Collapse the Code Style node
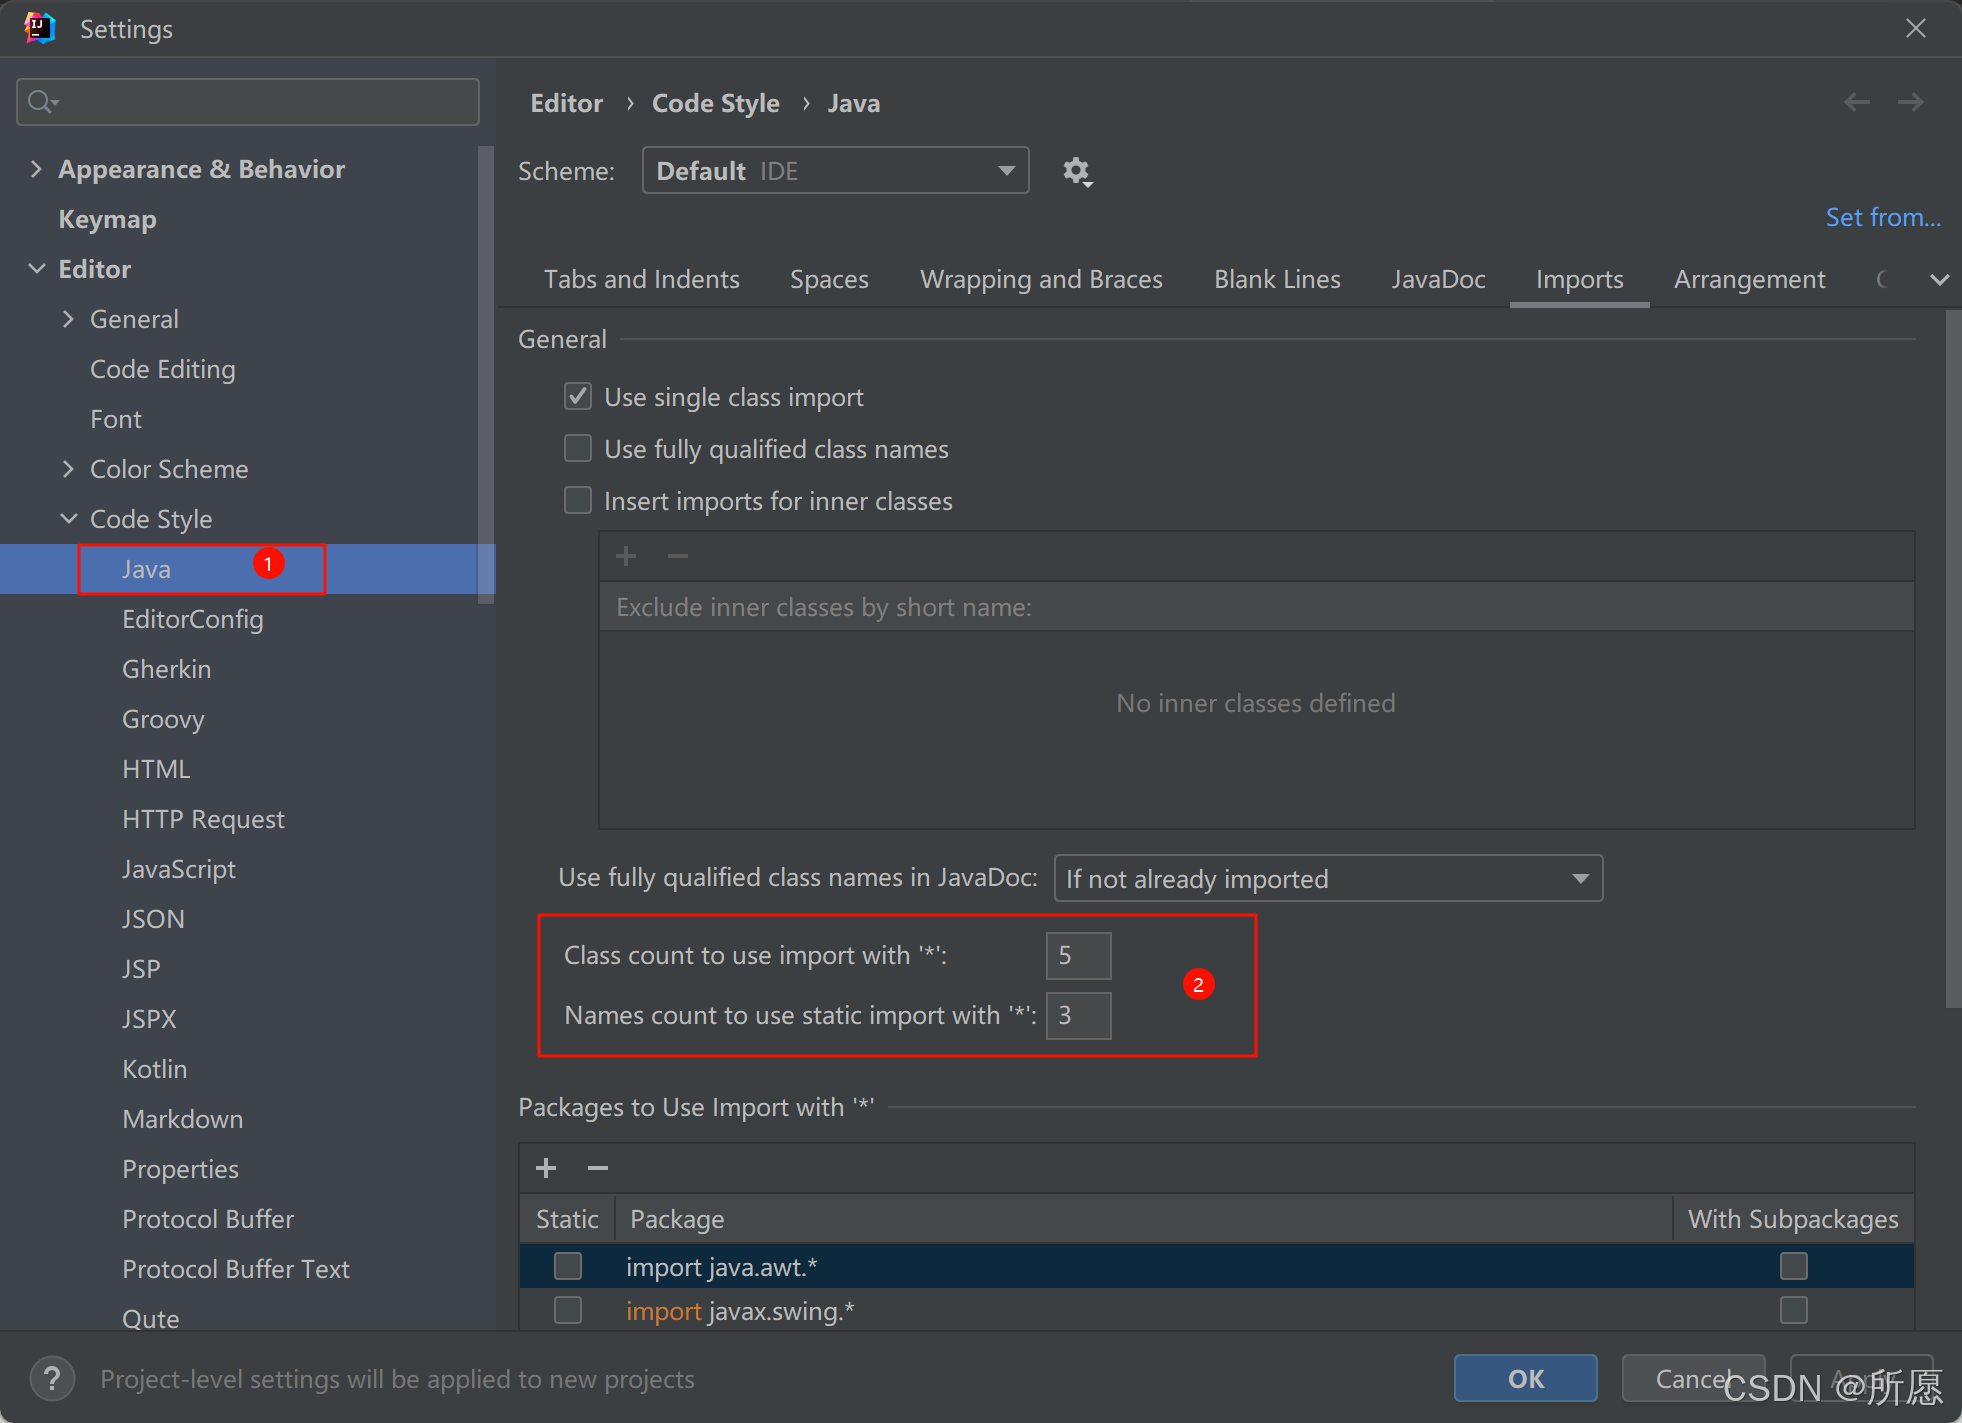1962x1423 pixels. 68,519
